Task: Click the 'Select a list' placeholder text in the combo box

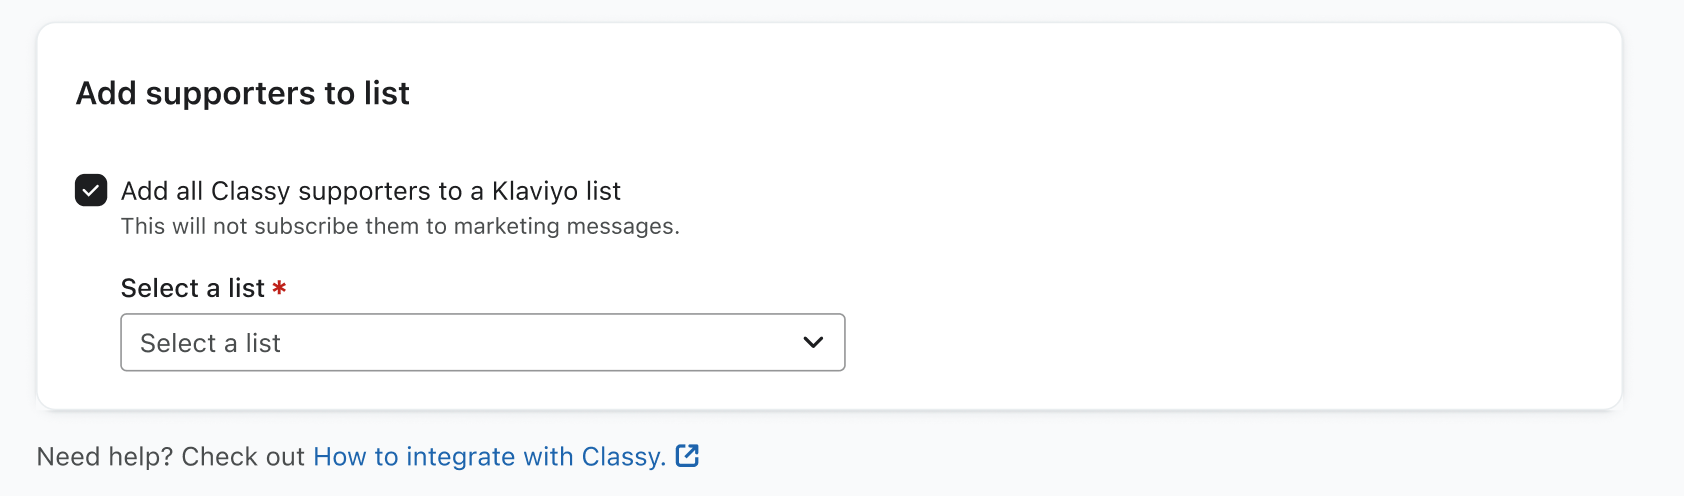Action: (210, 343)
